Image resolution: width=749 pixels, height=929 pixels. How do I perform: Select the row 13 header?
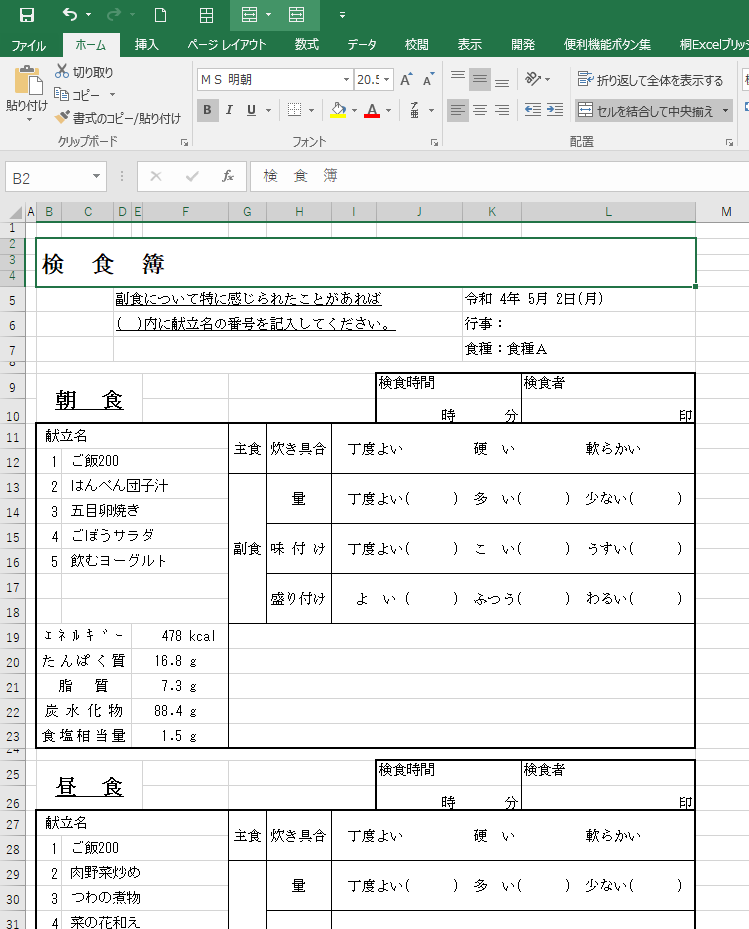click(12, 487)
